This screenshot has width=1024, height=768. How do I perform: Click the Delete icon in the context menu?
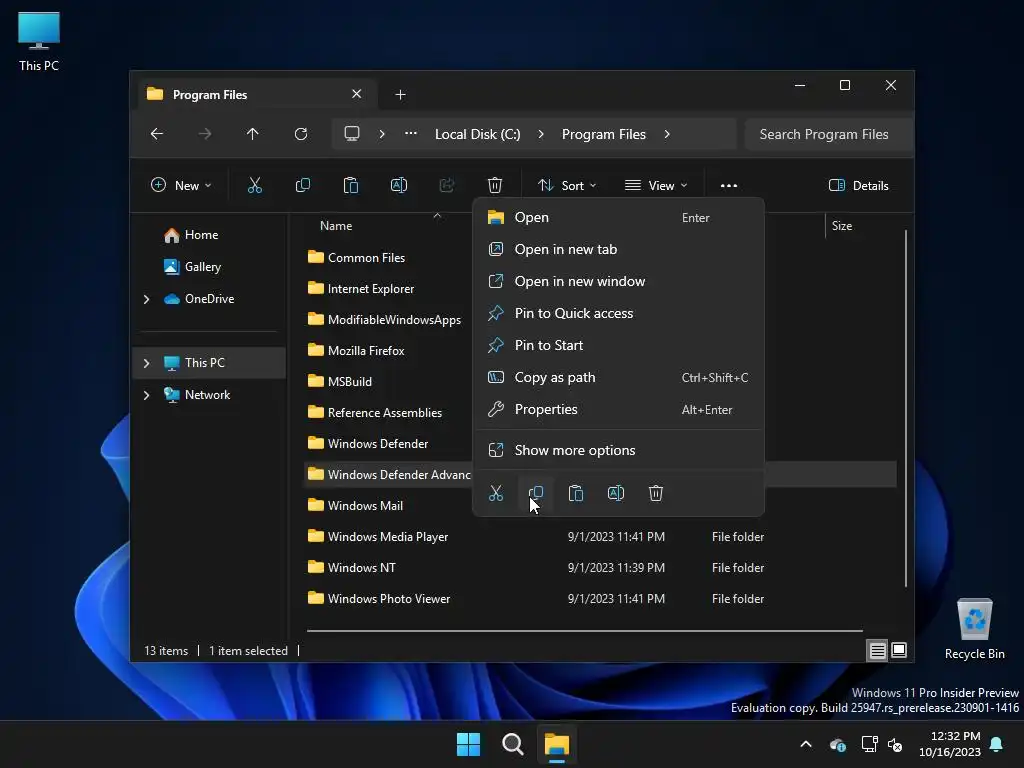pyautogui.click(x=656, y=493)
